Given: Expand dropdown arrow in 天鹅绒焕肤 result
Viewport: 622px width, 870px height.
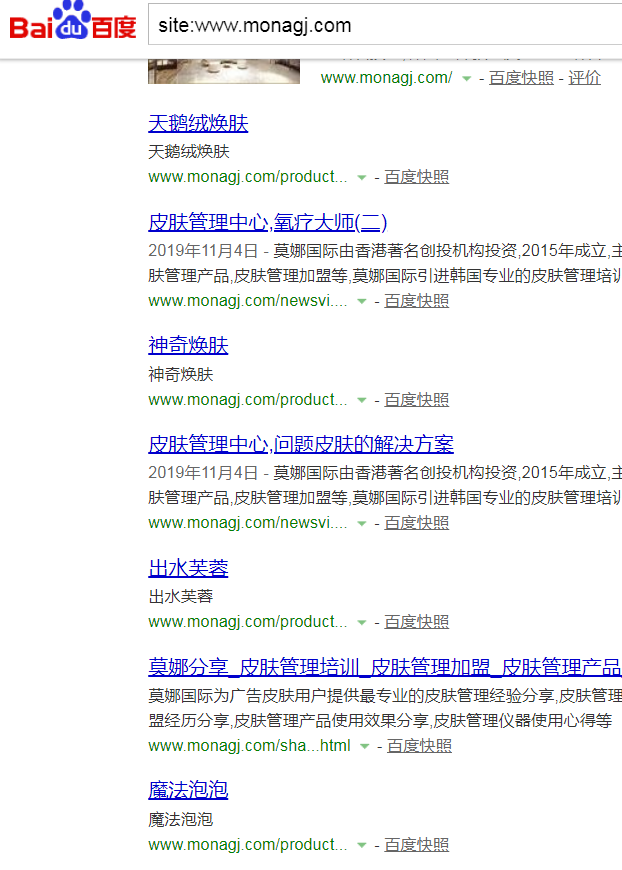Looking at the screenshot, I should pyautogui.click(x=362, y=178).
